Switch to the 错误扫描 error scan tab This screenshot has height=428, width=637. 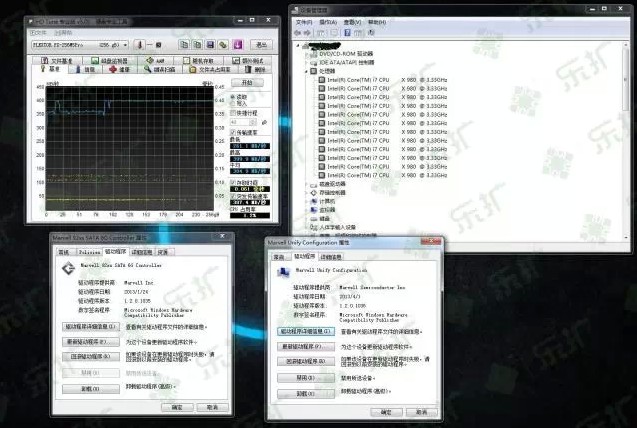tap(159, 69)
